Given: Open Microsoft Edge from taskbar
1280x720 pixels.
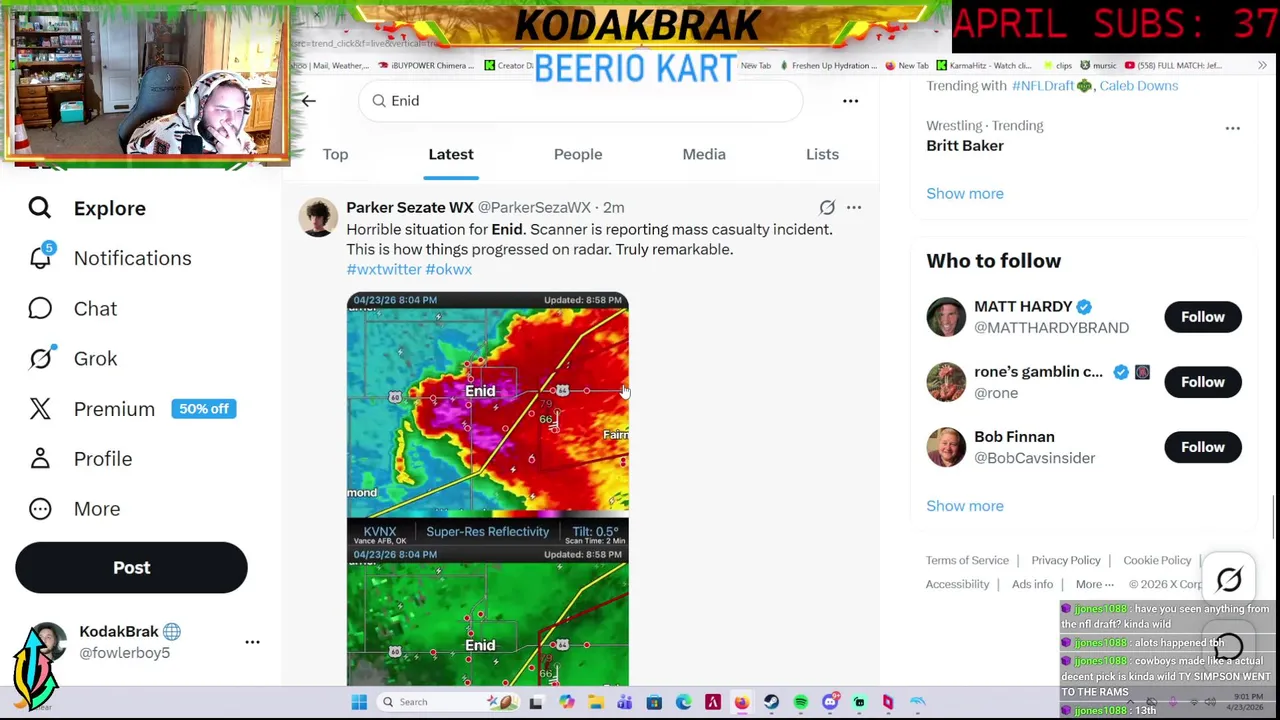Looking at the screenshot, I should pyautogui.click(x=684, y=702).
